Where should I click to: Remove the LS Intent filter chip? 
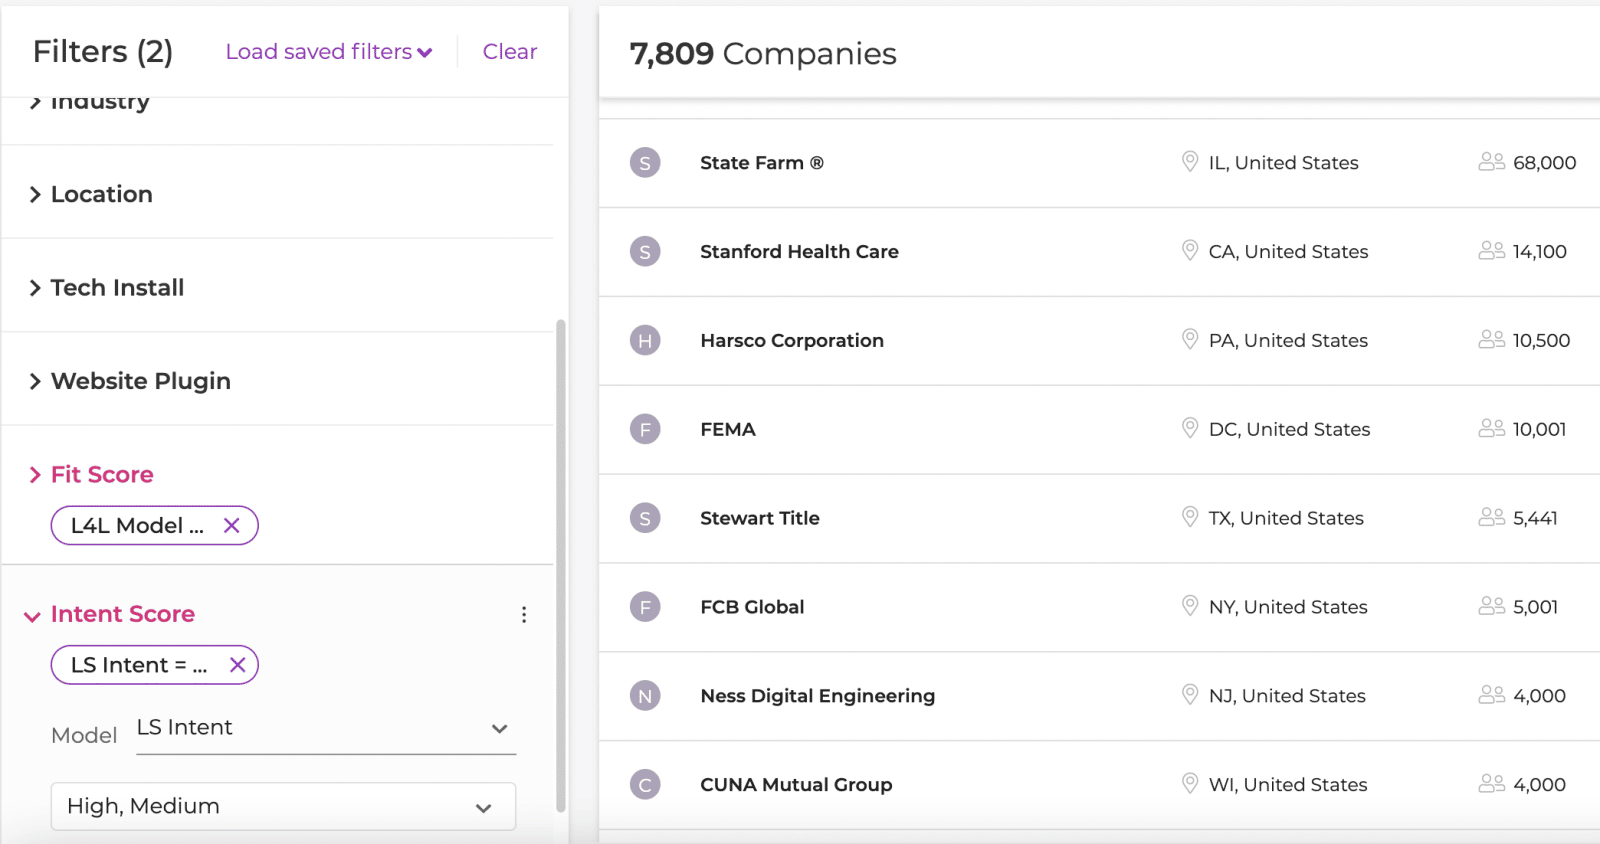(237, 665)
